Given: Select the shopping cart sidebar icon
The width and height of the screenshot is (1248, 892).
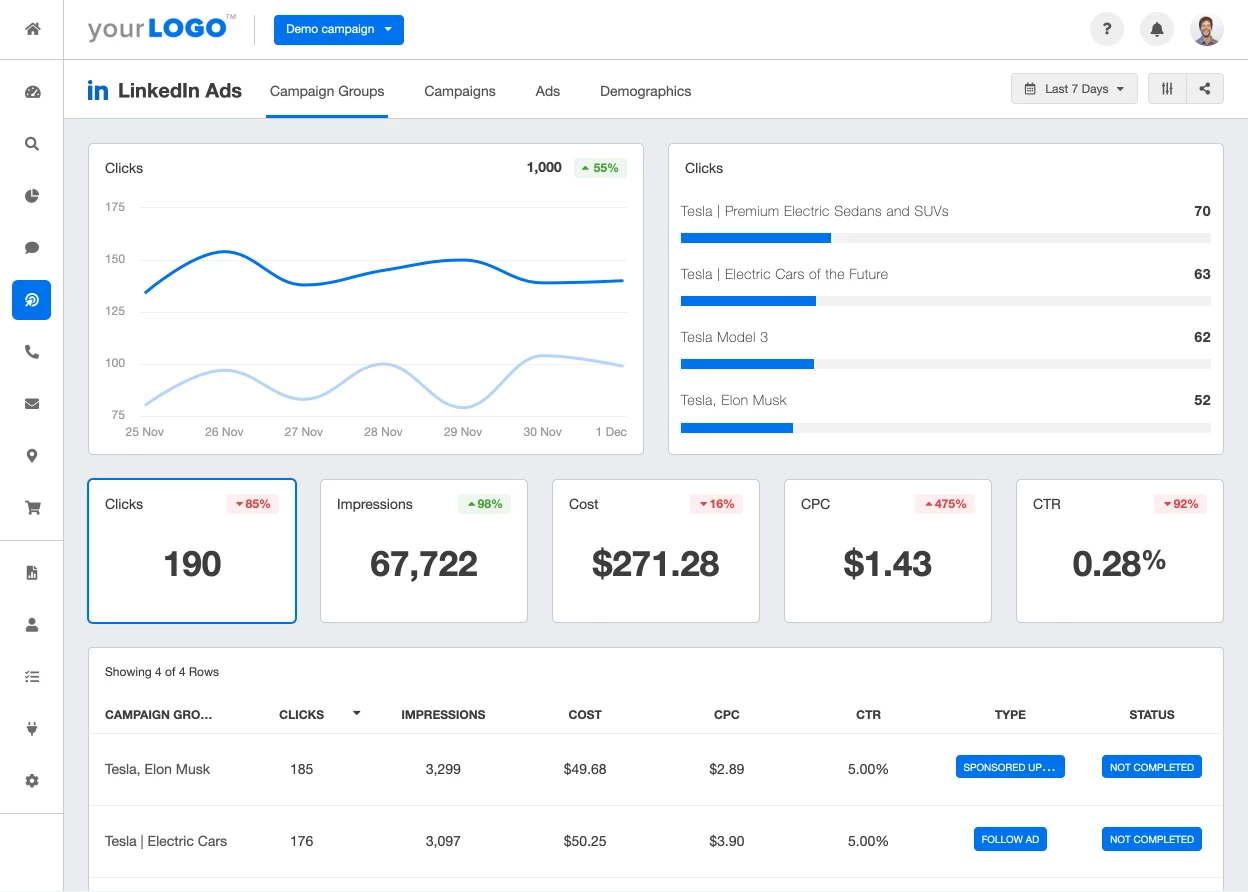Looking at the screenshot, I should (x=31, y=507).
